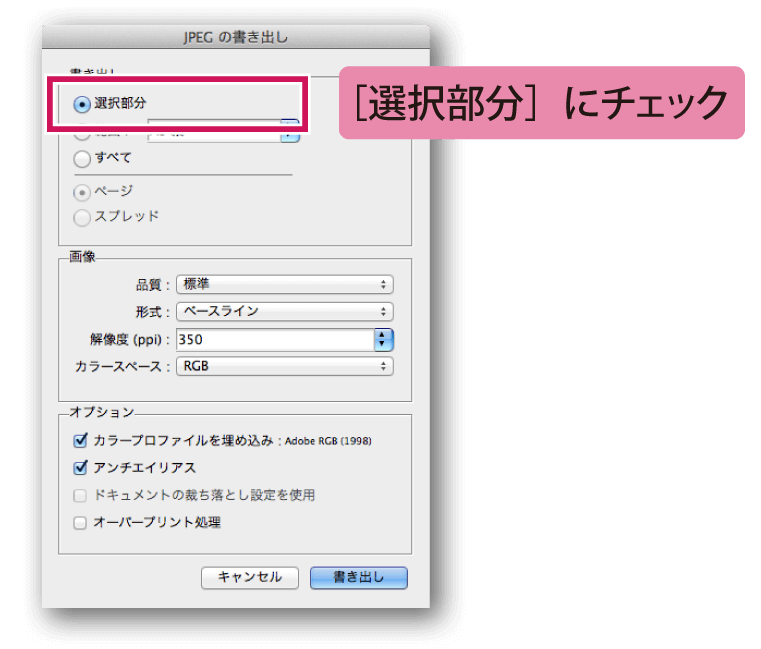Select the ページ radio button
Viewport: 761px width, 649px height.
(83, 191)
